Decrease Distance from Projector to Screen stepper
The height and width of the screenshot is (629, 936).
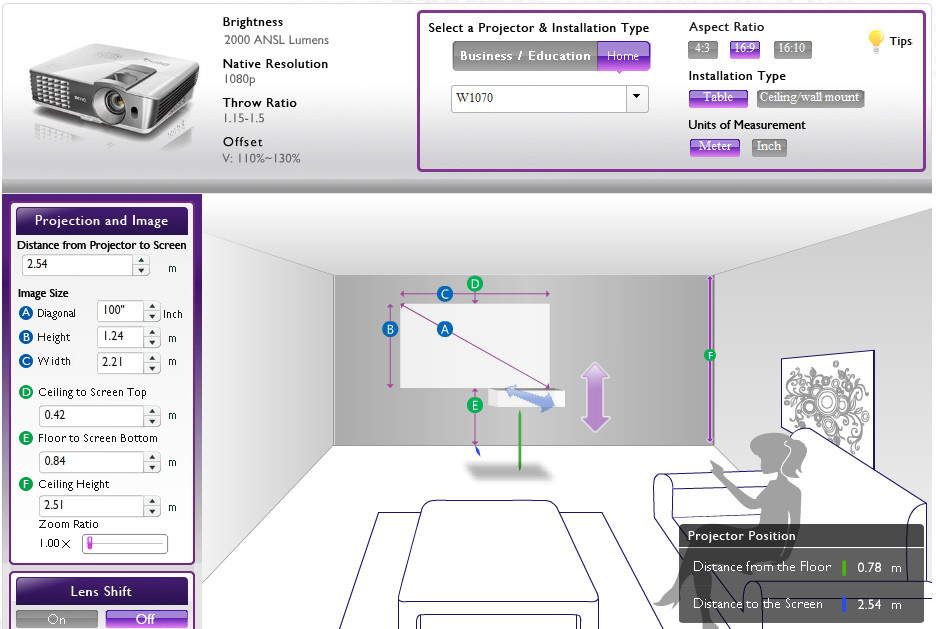coord(141,271)
